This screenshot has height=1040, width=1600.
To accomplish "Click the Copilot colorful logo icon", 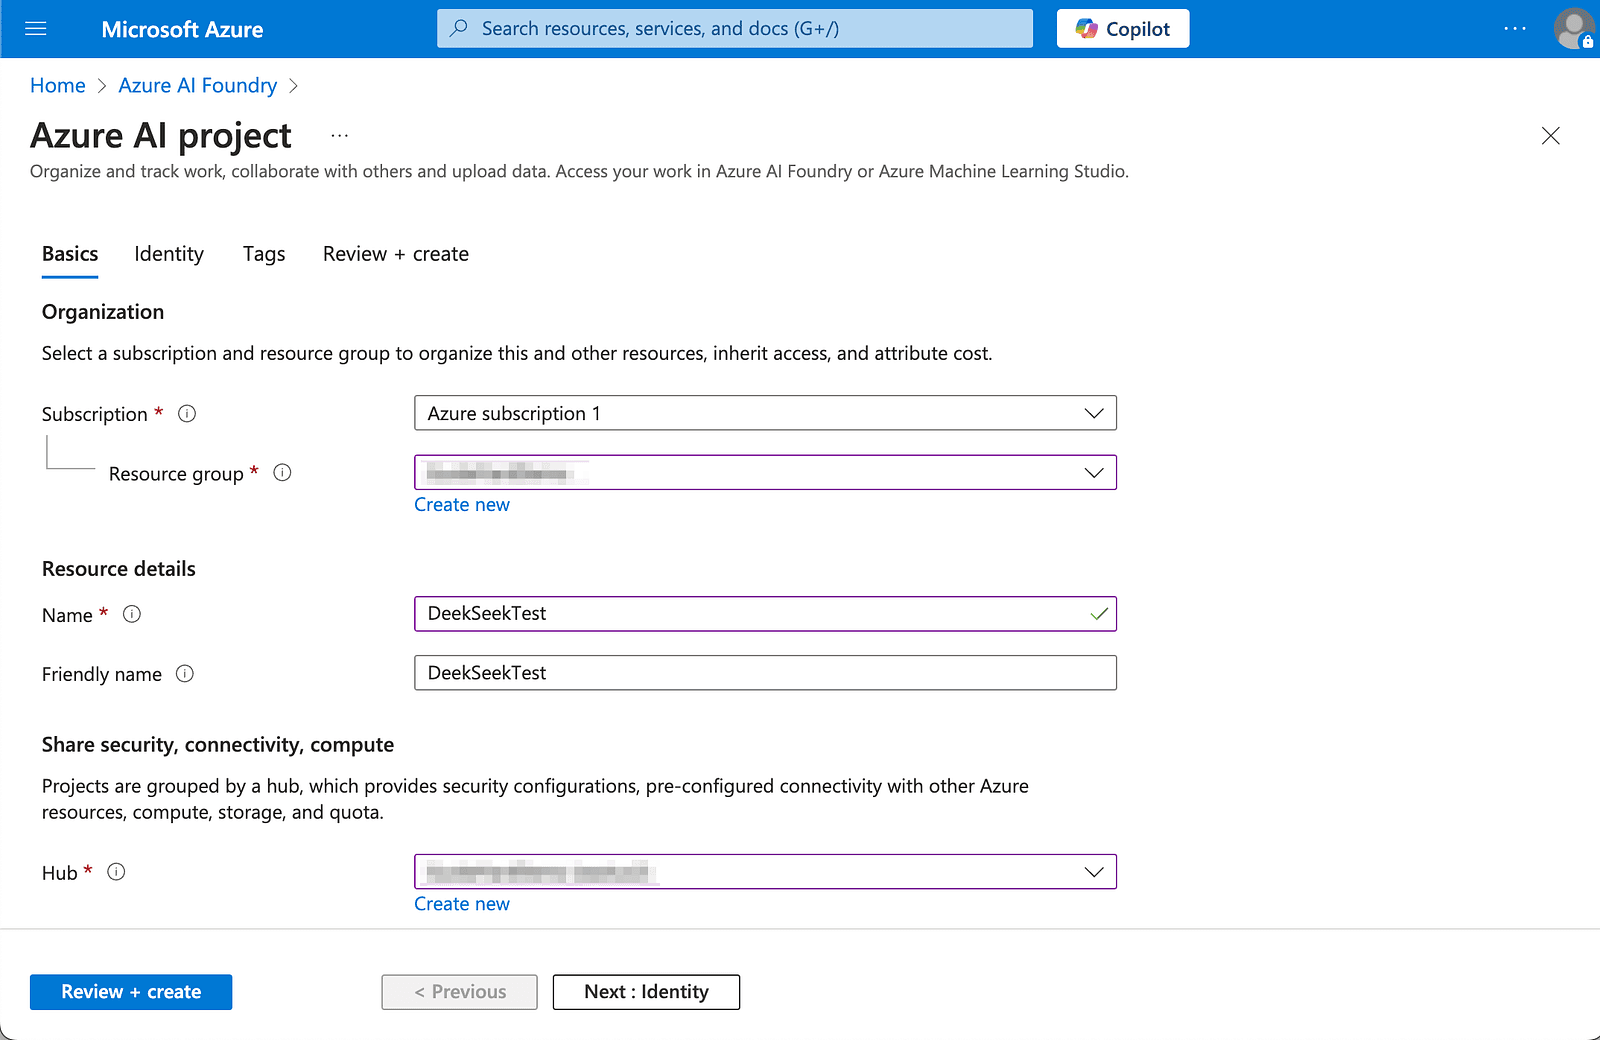I will coord(1087,29).
